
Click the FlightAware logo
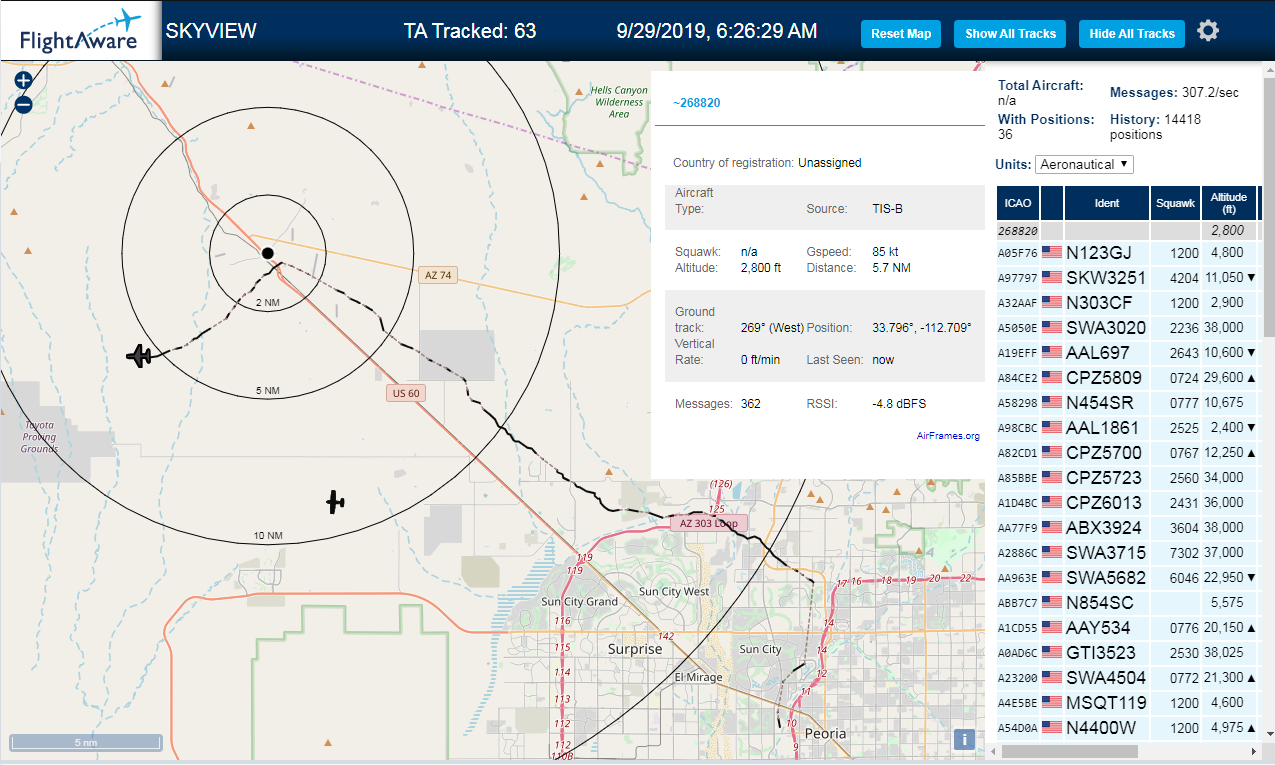(x=80, y=31)
